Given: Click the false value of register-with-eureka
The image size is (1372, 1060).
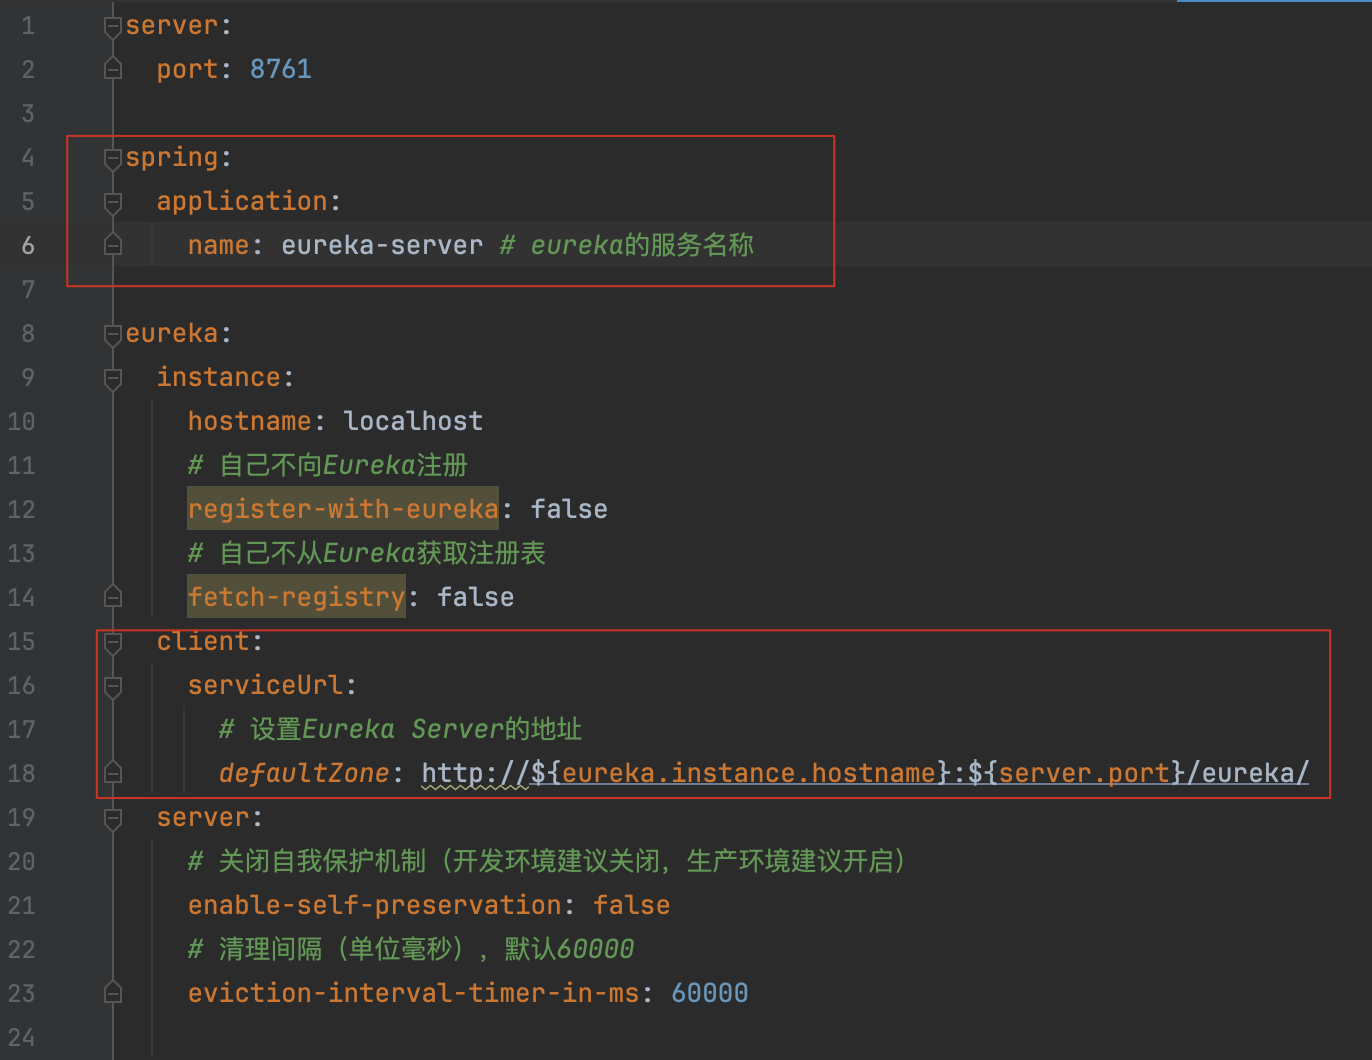Looking at the screenshot, I should pyautogui.click(x=569, y=509).
